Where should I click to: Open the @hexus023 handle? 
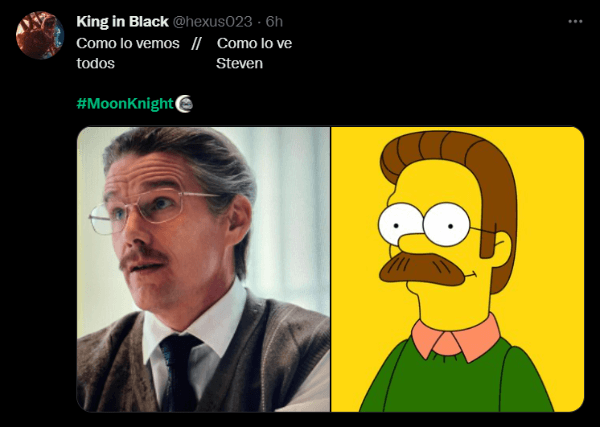pos(212,22)
